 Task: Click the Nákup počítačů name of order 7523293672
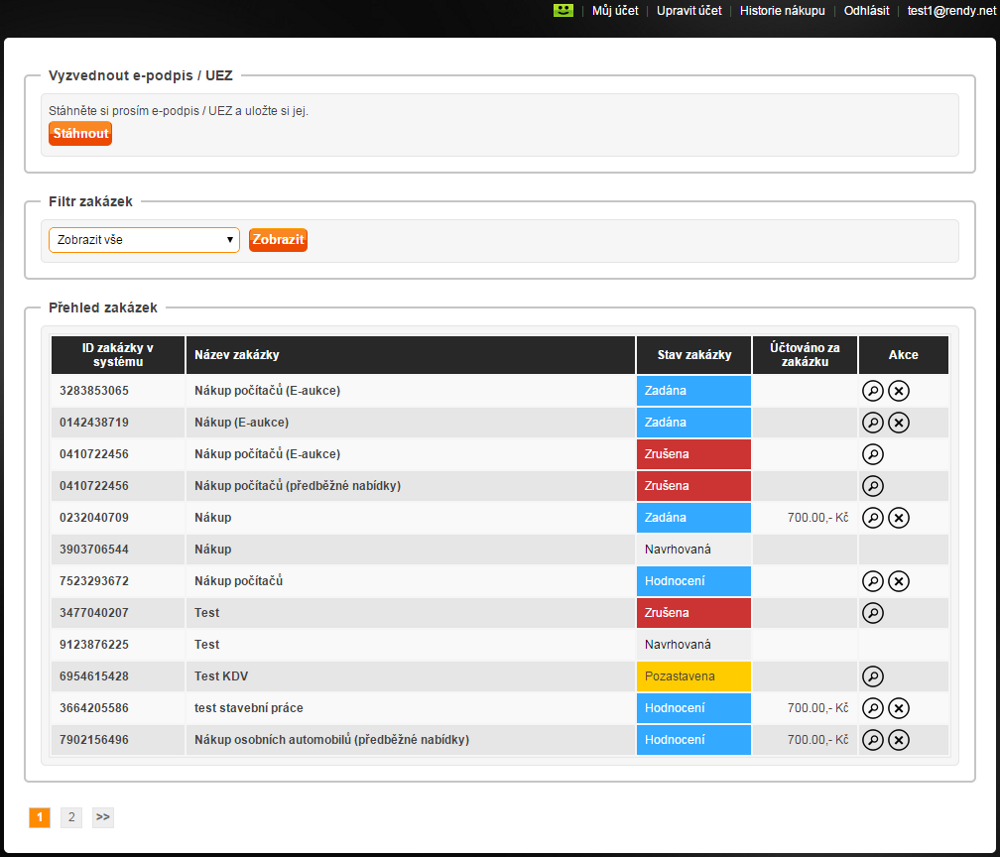click(x=239, y=581)
